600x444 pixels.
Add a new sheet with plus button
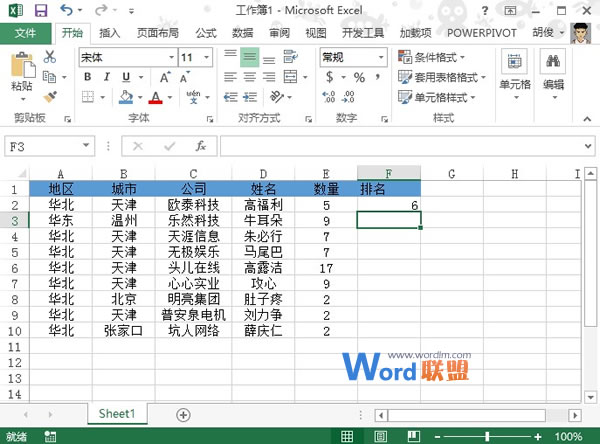183,415
